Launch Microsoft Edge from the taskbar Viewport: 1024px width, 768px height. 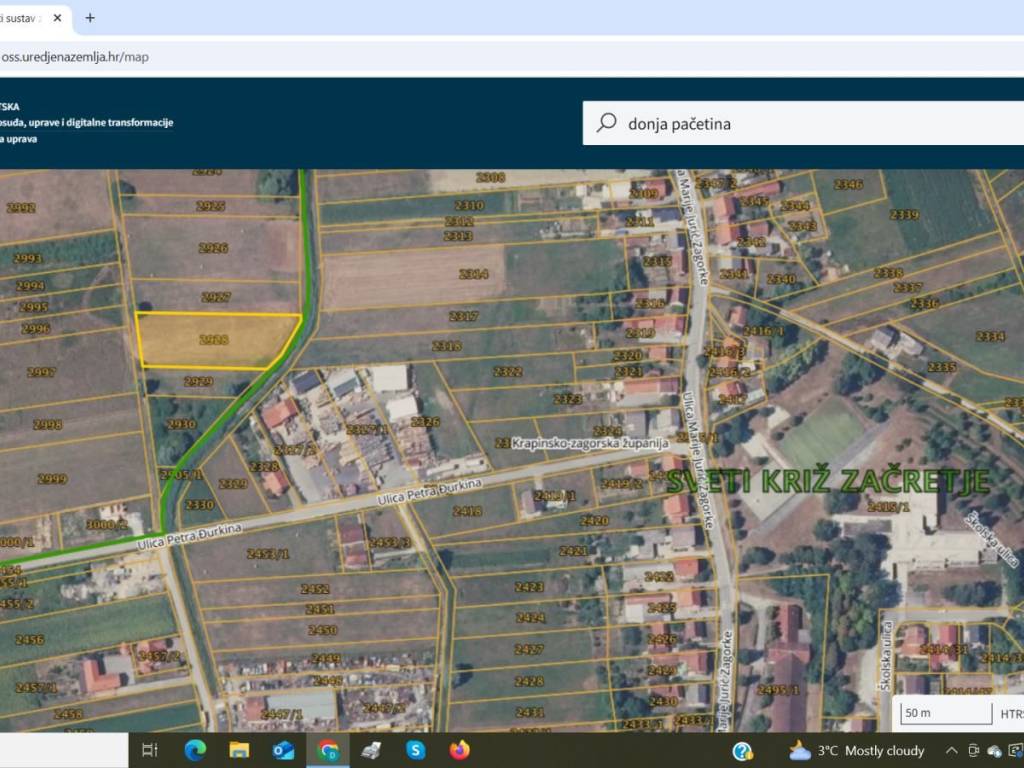195,750
